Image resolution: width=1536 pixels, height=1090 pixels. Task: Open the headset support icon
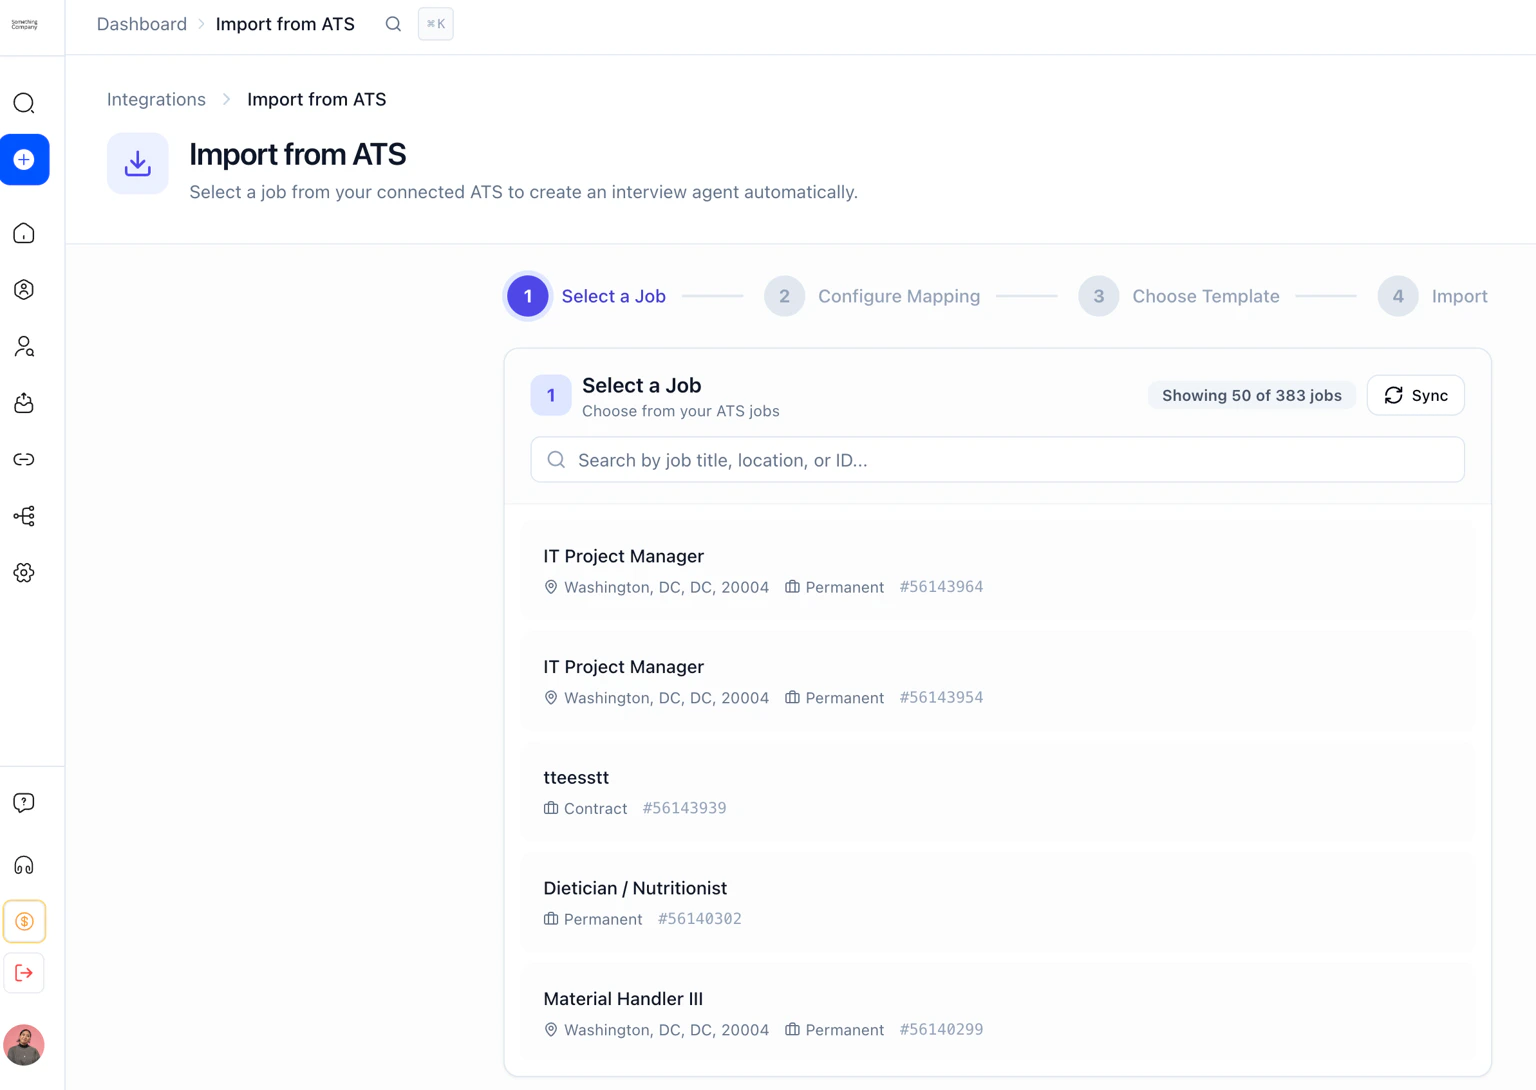(x=24, y=865)
